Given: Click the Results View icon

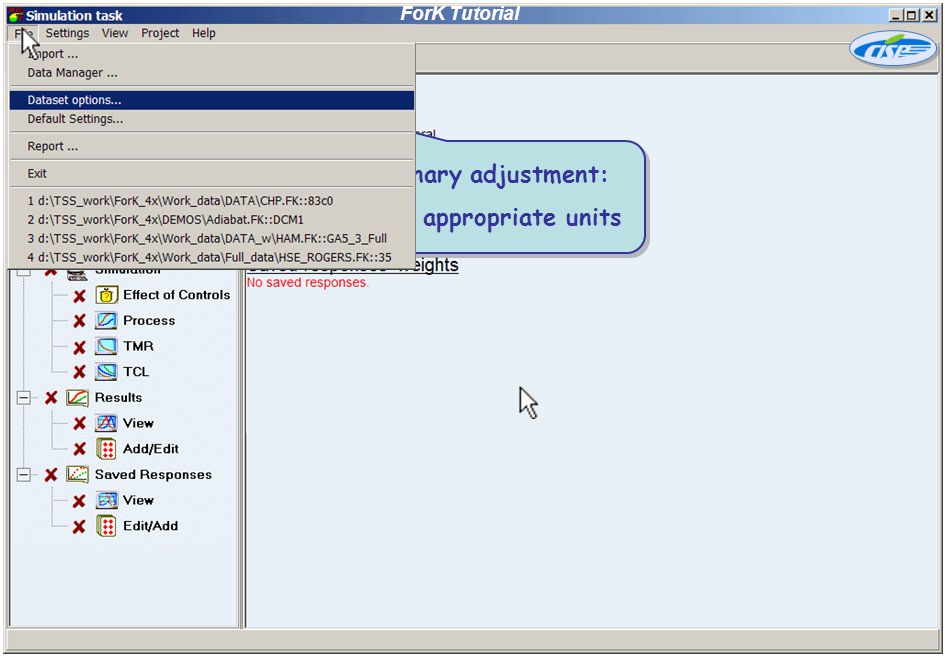Looking at the screenshot, I should [107, 423].
